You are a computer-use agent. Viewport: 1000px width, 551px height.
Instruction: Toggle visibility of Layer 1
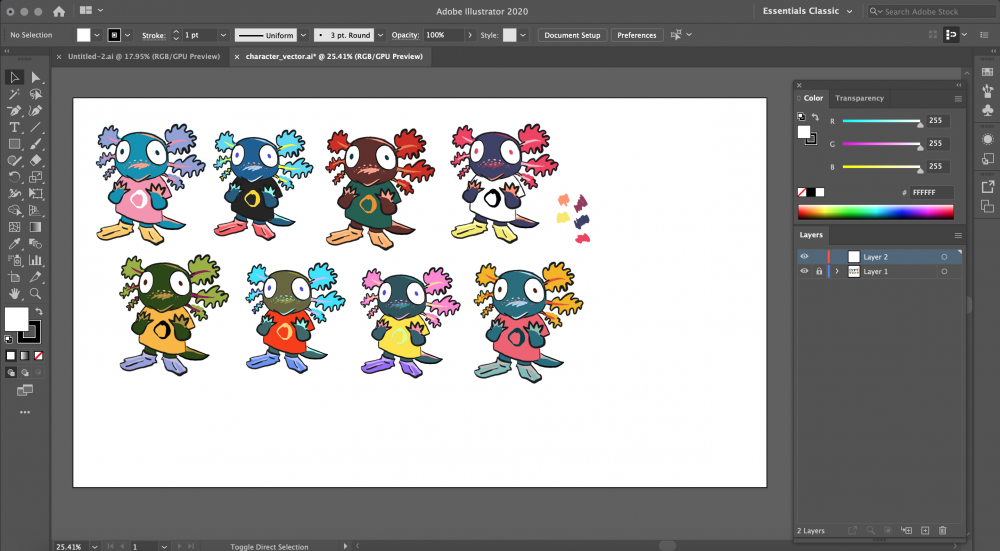pos(804,271)
